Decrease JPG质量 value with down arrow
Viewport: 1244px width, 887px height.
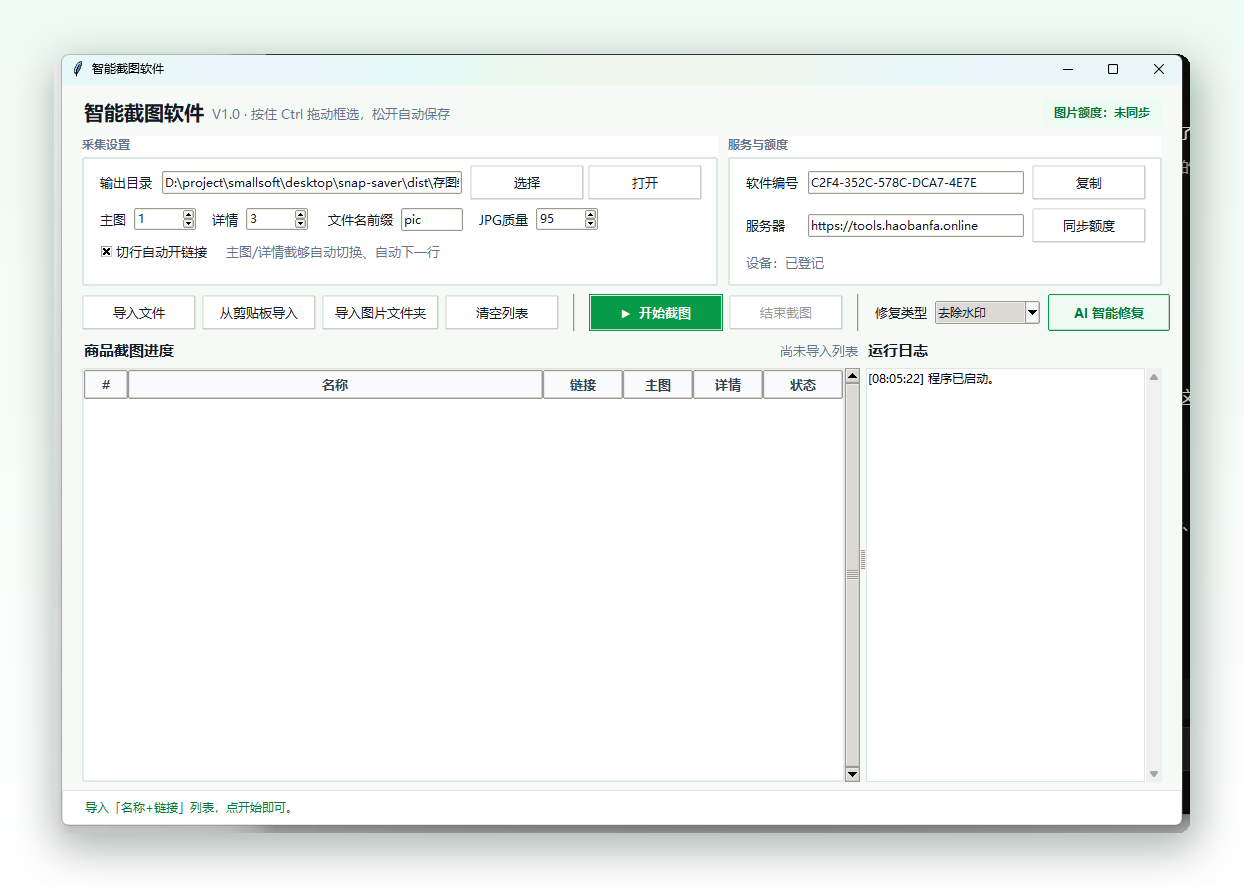pos(591,224)
